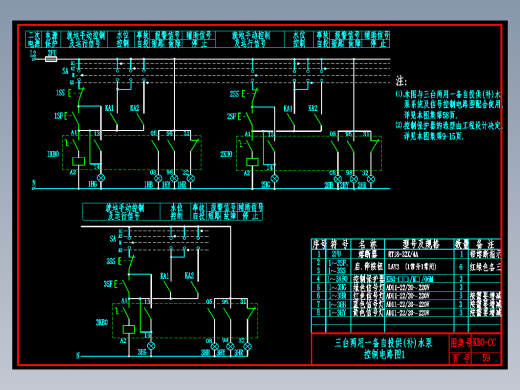The image size is (520, 390).
Task: Click the 1KB0 coil rectangle symbol
Action: point(78,161)
